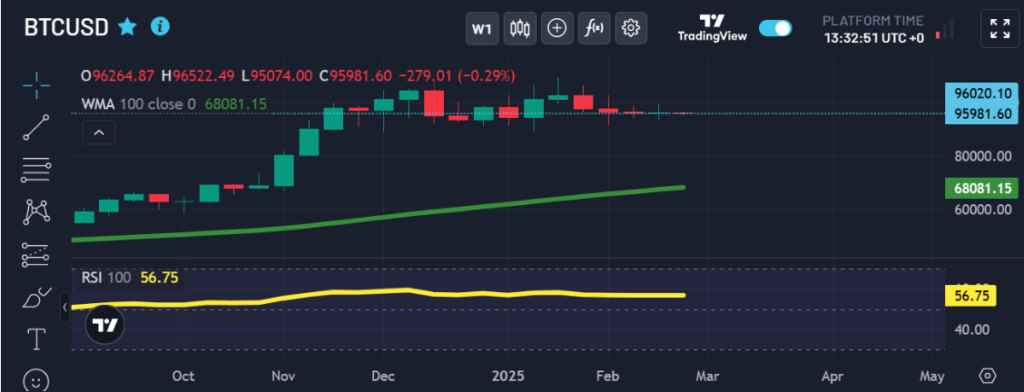Click the platform time 13:32:51 UTC display
Image resolution: width=1024 pixels, height=392 pixels.
(873, 38)
